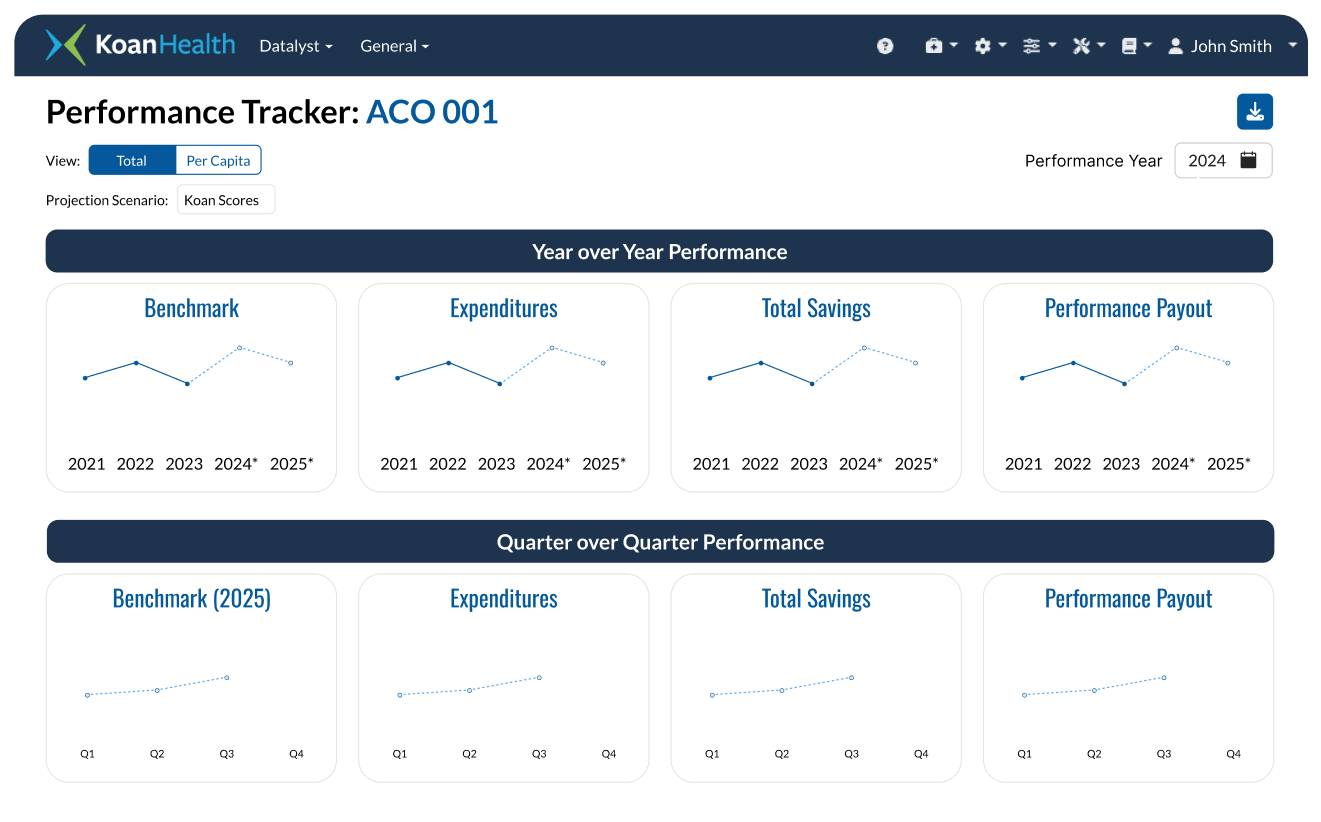Image resolution: width=1321 pixels, height=822 pixels.
Task: Click the medical kit icon in the top bar
Action: tap(934, 45)
